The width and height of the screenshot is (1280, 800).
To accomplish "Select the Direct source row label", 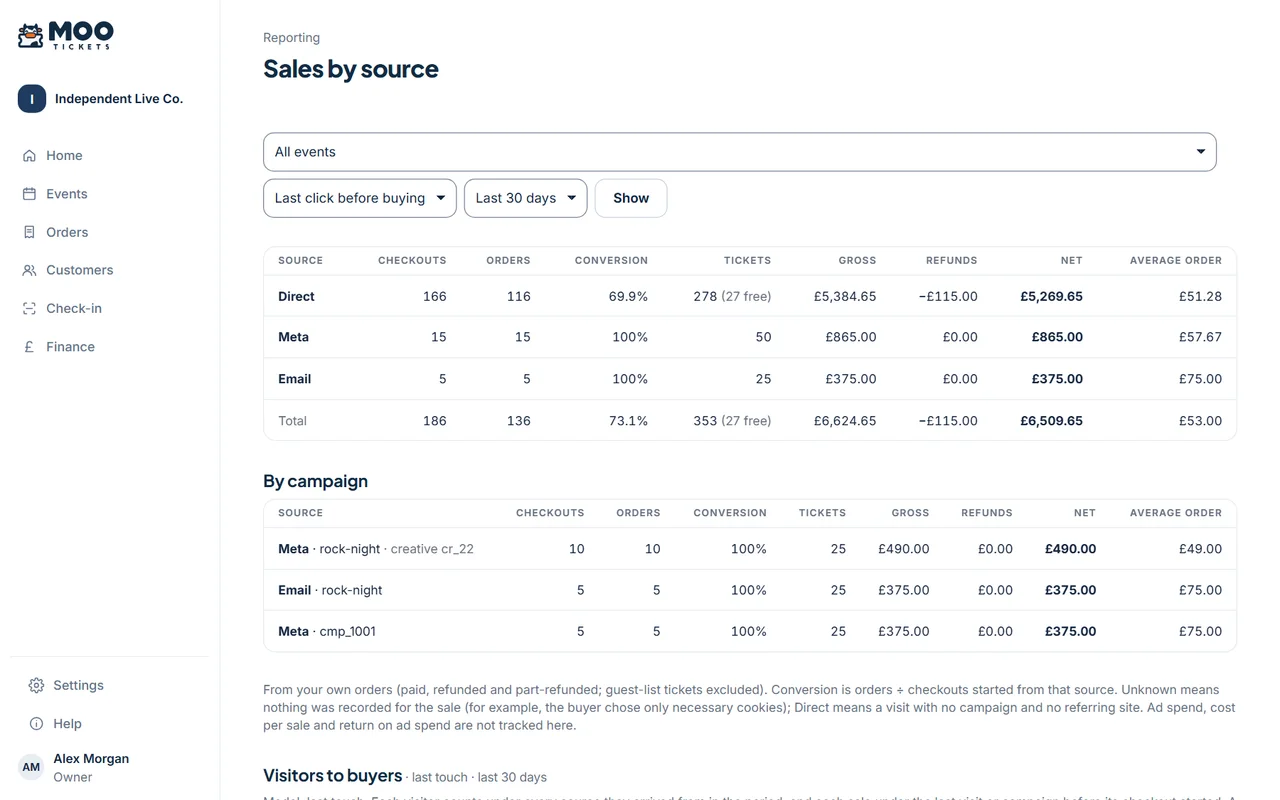I will (296, 296).
